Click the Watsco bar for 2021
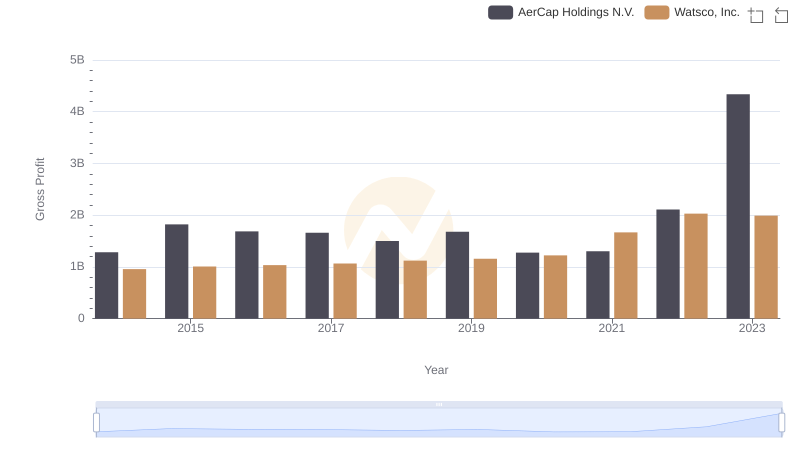Image resolution: width=800 pixels, height=461 pixels. click(626, 275)
